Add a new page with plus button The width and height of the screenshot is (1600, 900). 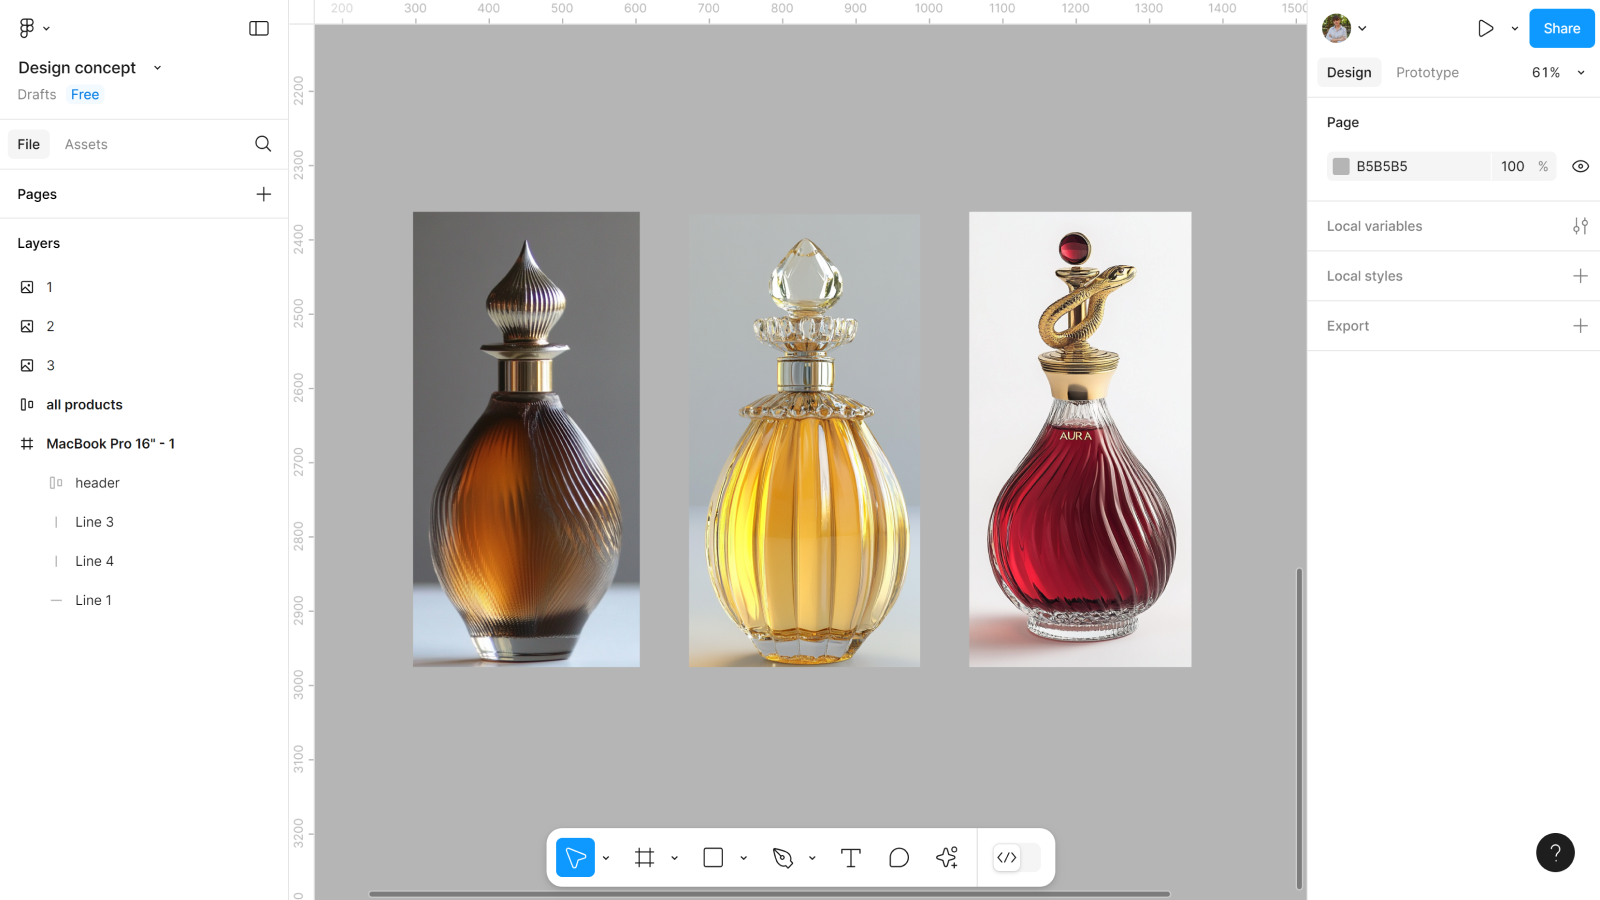[x=264, y=194]
